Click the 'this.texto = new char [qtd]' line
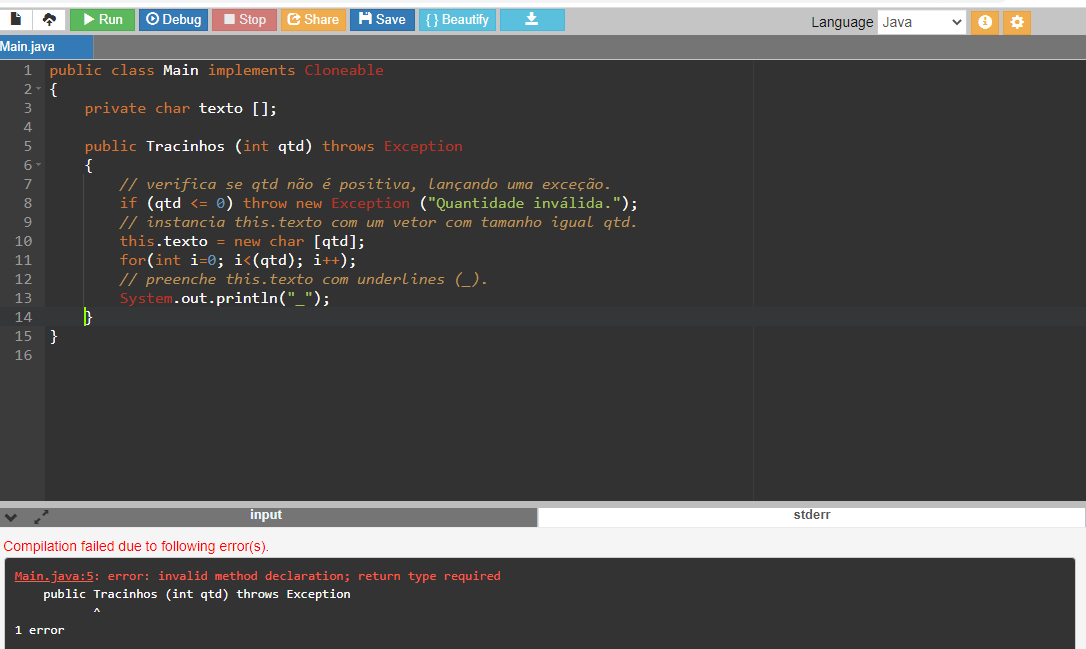This screenshot has height=649, width=1086. click(x=242, y=242)
